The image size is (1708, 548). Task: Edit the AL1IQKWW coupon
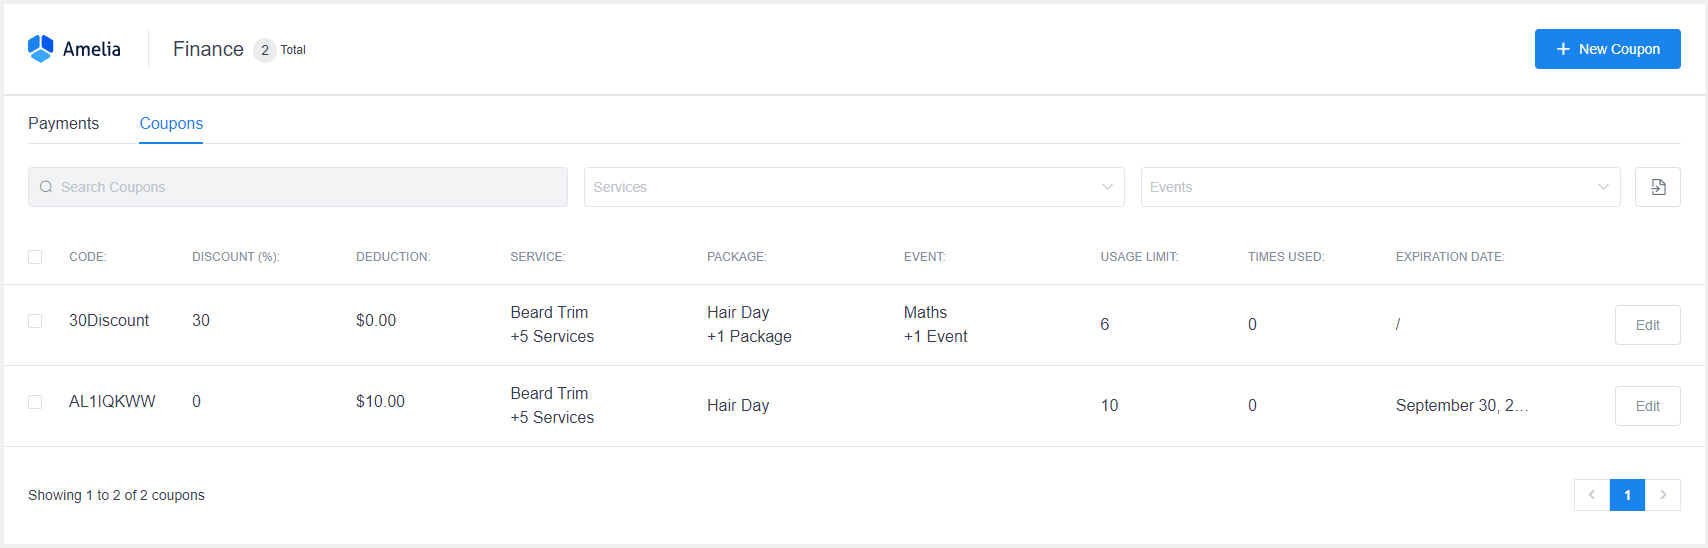point(1647,406)
